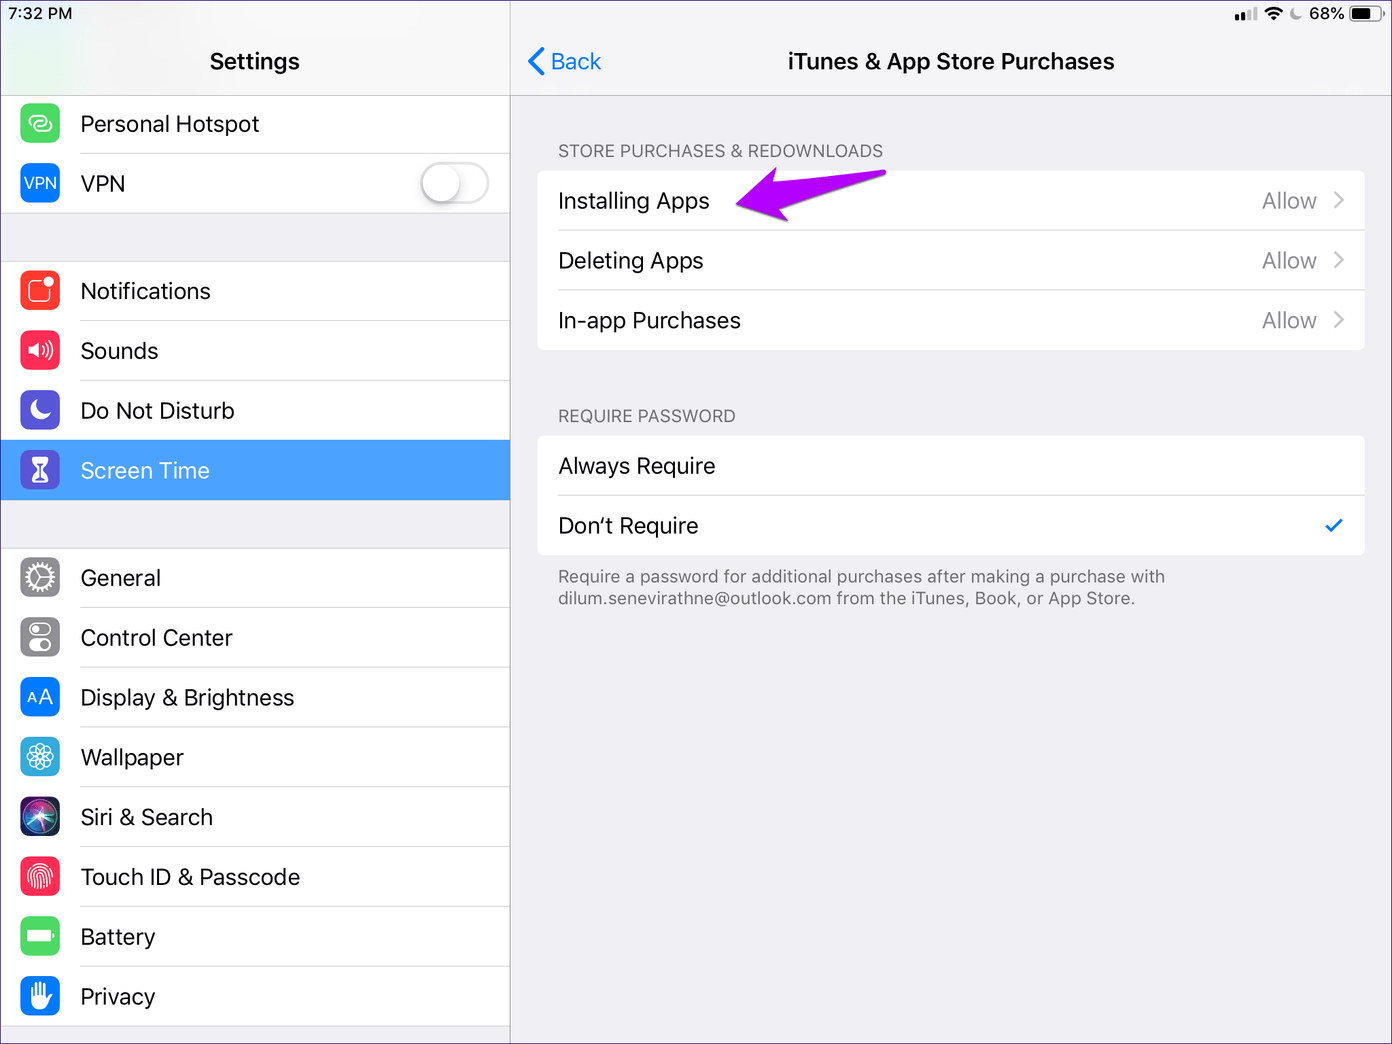
Task: Select the Always Require password option
Action: (x=950, y=466)
